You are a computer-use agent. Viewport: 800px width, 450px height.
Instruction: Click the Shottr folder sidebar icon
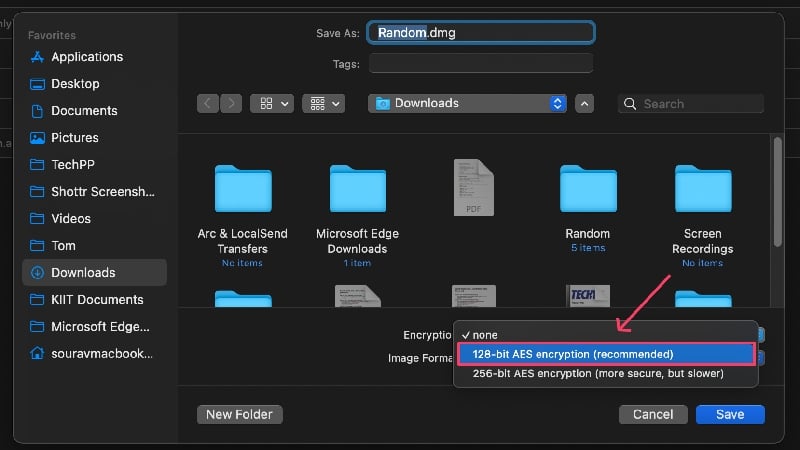[x=37, y=192]
